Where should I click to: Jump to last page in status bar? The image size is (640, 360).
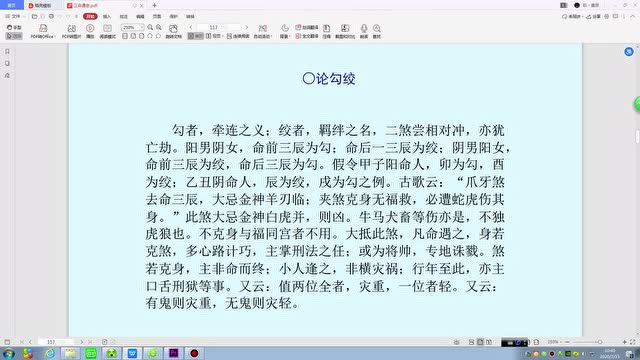pyautogui.click(x=90, y=342)
